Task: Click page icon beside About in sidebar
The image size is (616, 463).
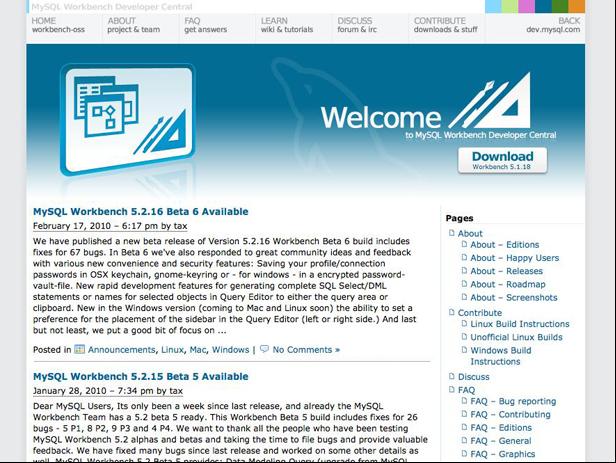Action: [x=450, y=234]
